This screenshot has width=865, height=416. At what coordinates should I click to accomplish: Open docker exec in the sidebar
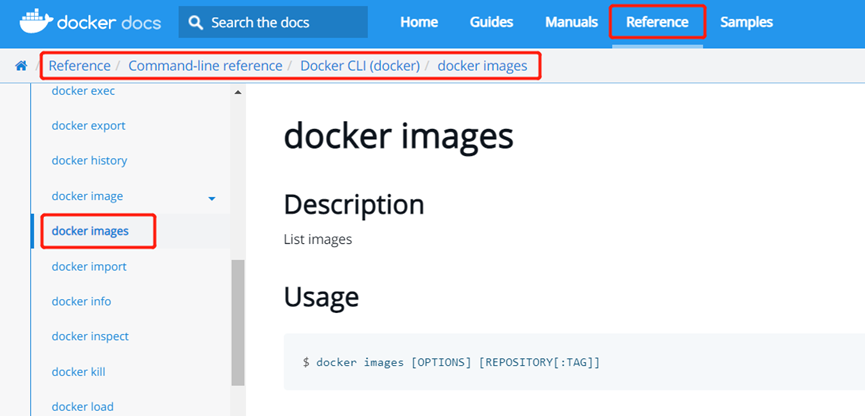pyautogui.click(x=83, y=91)
